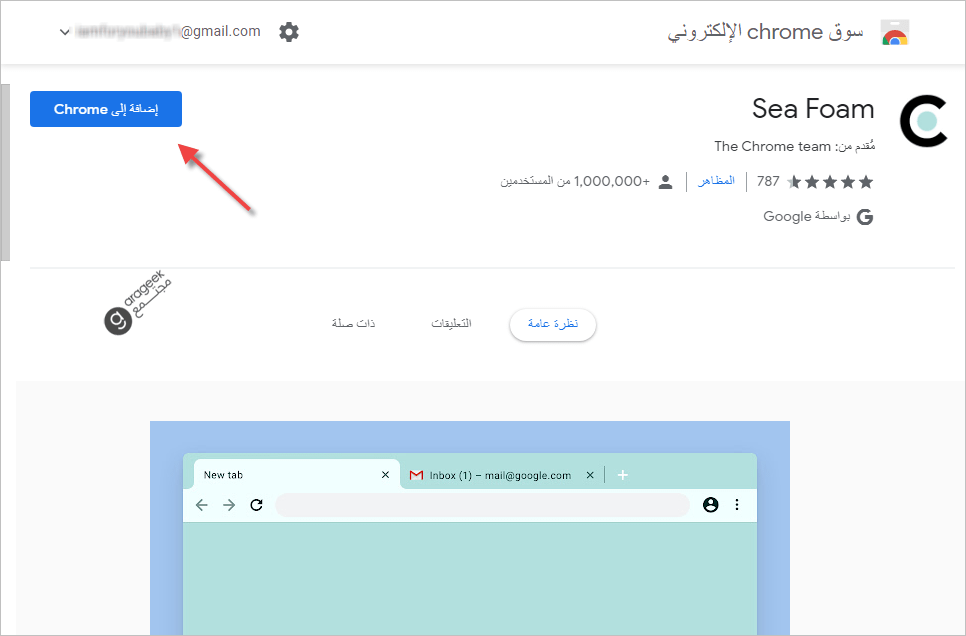Image resolution: width=966 pixels, height=636 pixels.
Task: Click the users person icon
Action: click(x=665, y=182)
